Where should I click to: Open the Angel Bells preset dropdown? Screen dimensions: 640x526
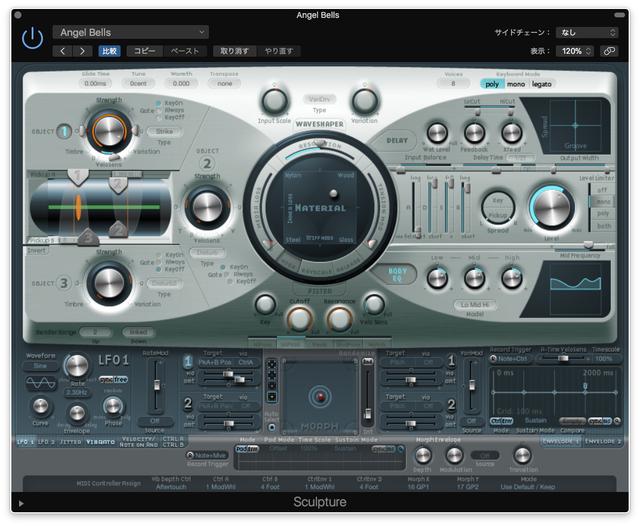(x=130, y=33)
